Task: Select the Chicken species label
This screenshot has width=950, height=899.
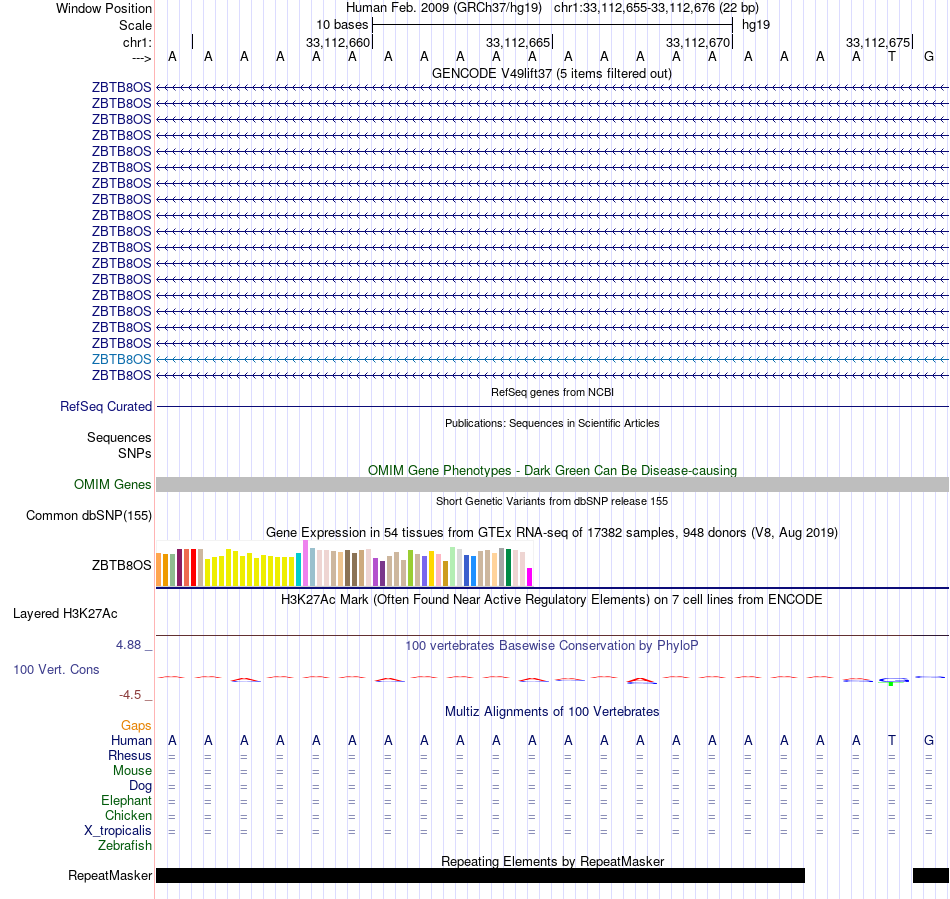Action: (128, 815)
